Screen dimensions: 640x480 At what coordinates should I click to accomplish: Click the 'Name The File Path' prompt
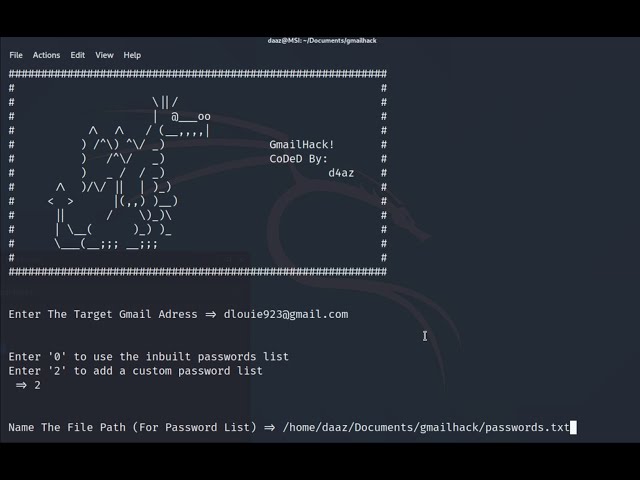pos(133,427)
